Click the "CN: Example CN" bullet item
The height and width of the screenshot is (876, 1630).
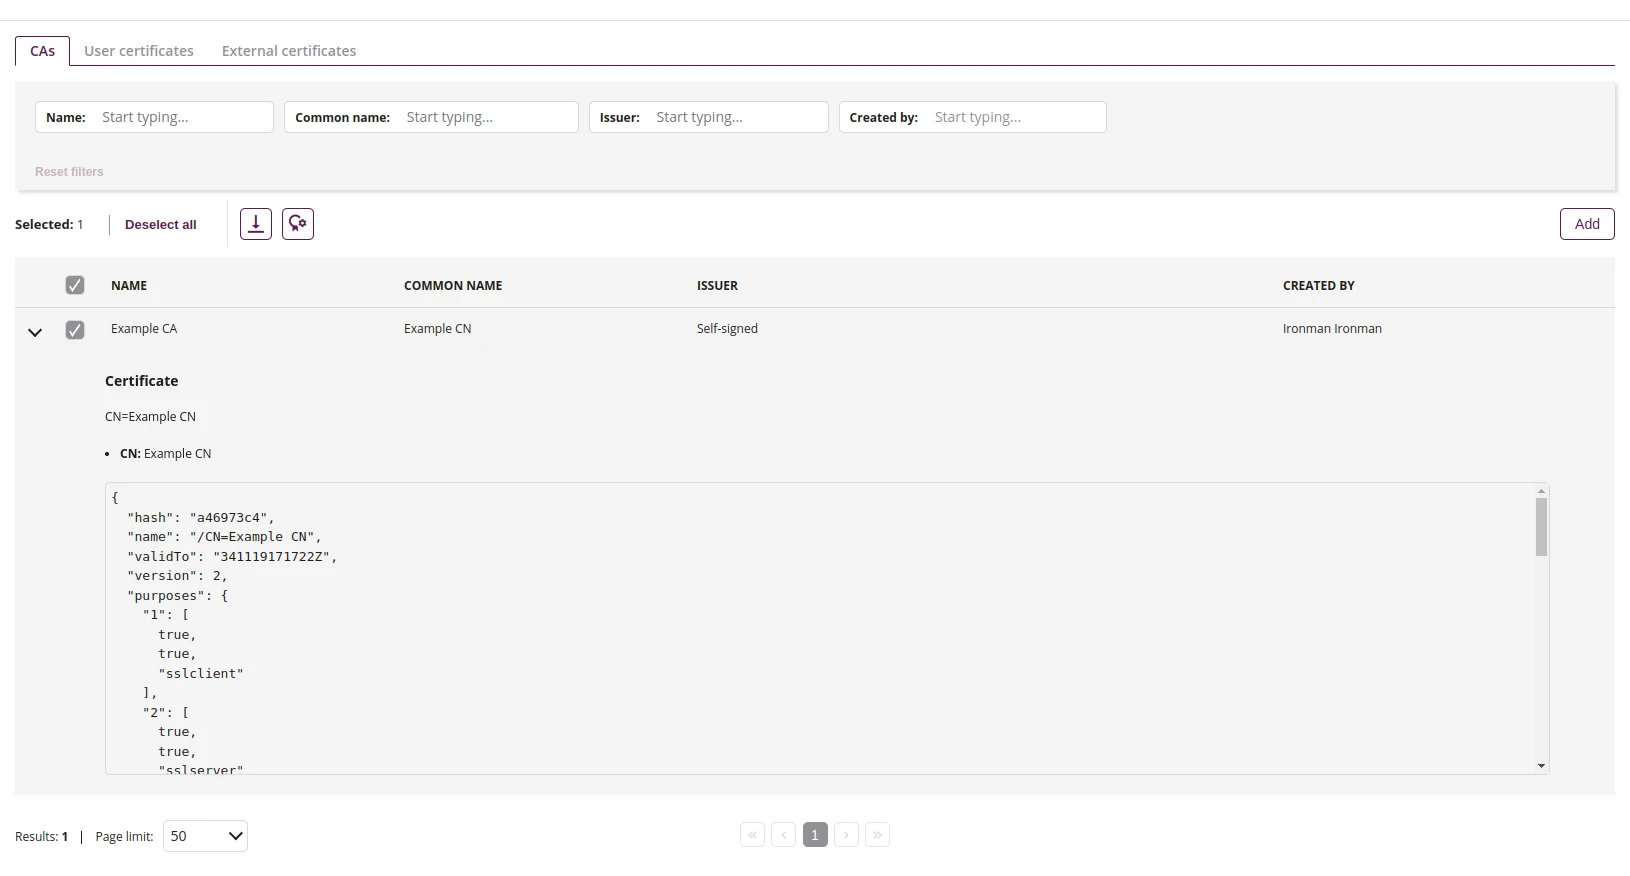click(166, 454)
